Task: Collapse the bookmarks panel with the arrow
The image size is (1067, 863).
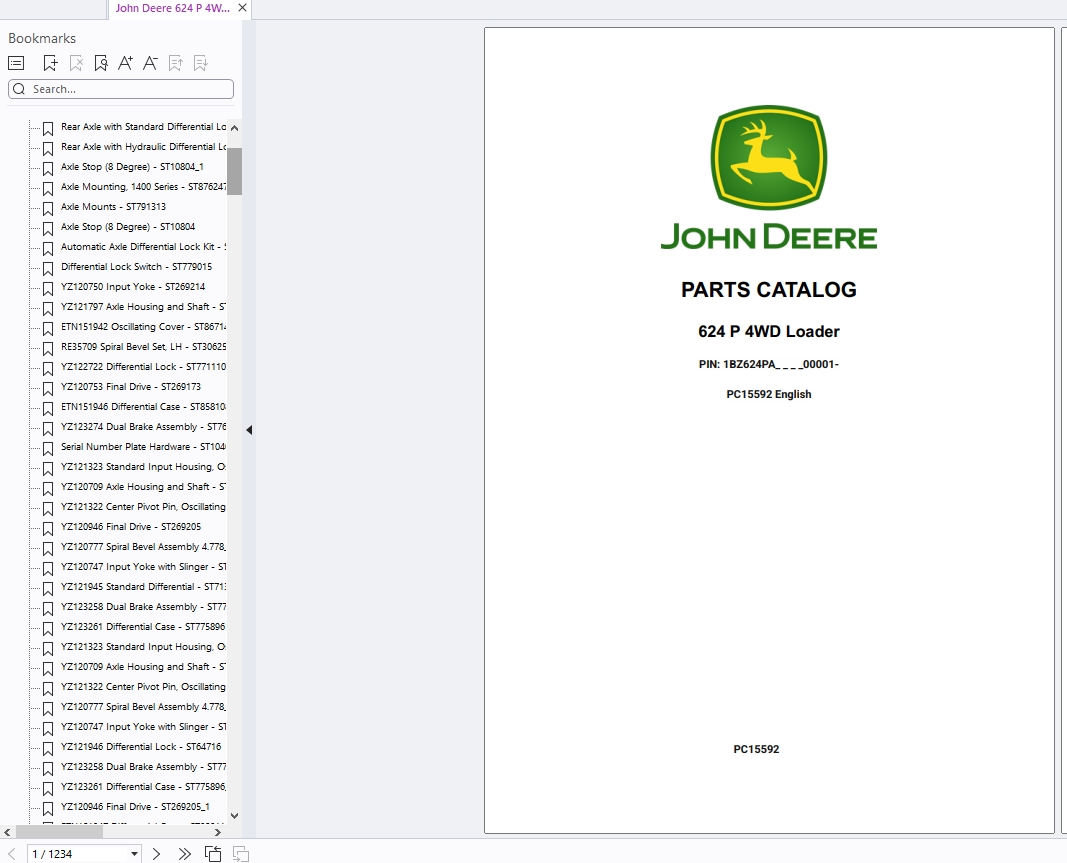Action: coord(249,430)
